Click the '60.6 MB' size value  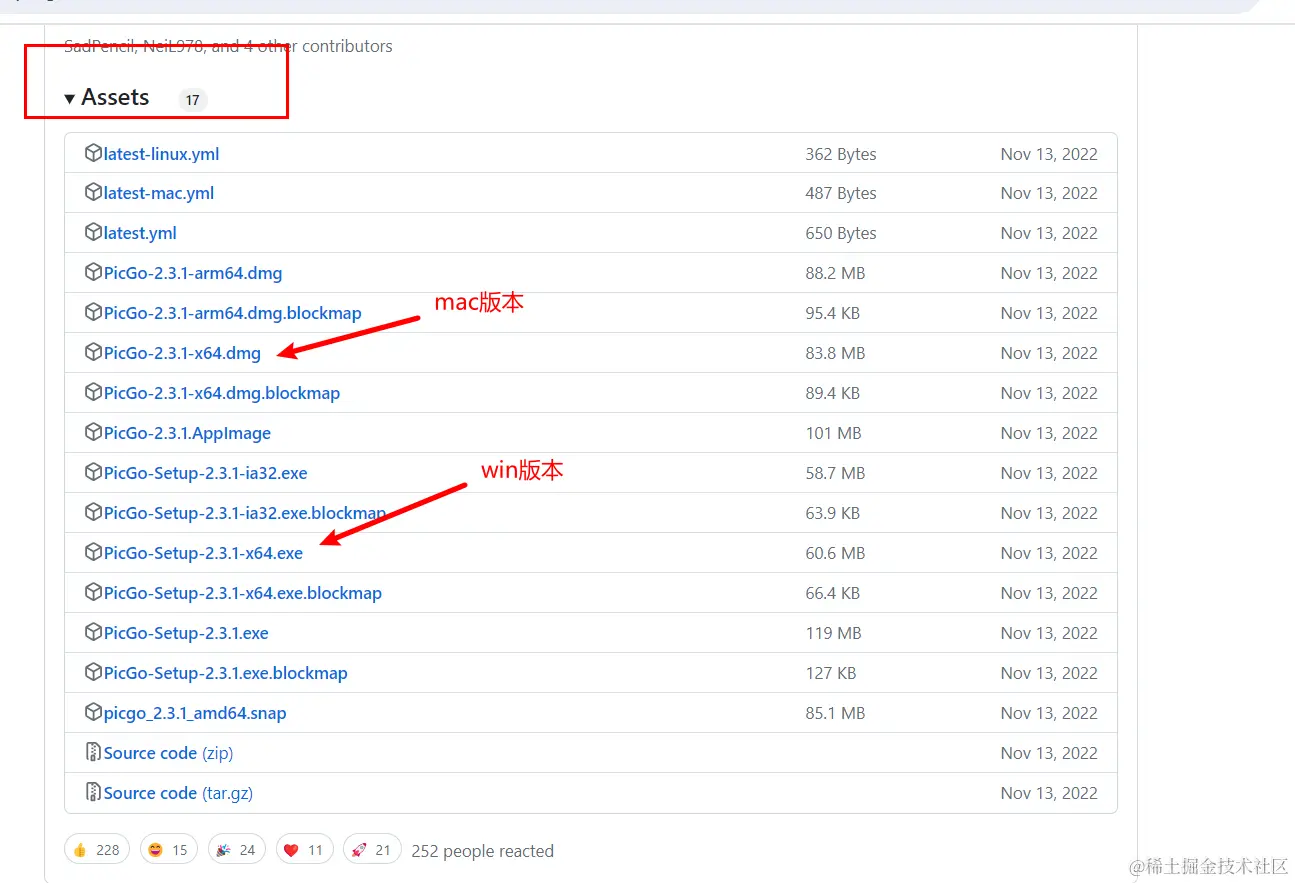(x=835, y=553)
